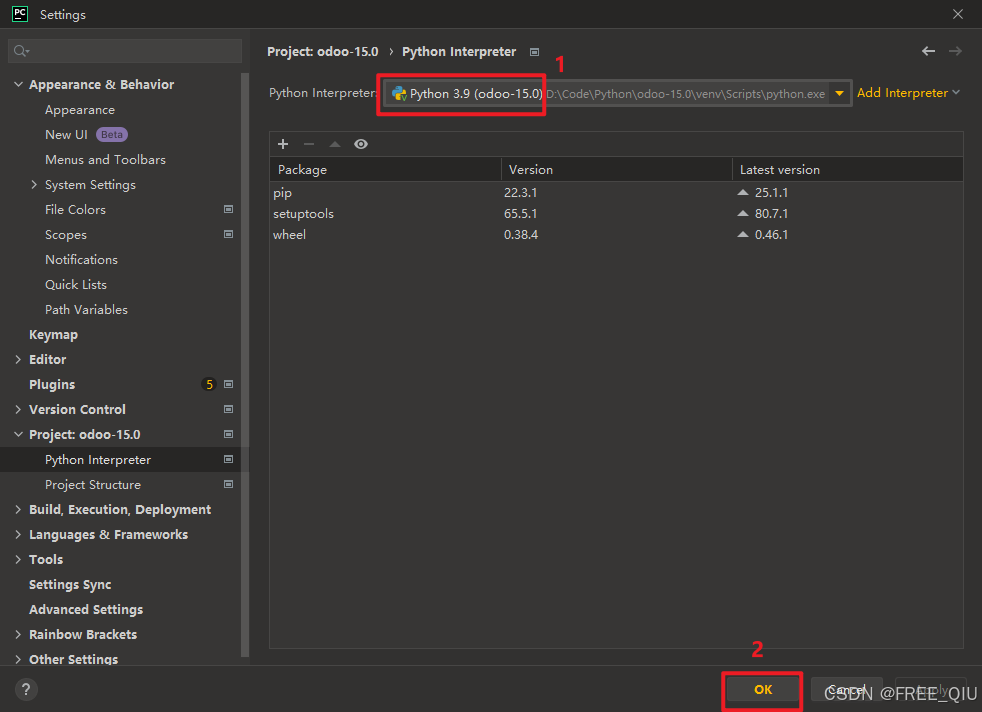Collapse the Project: odoo-15.0 section

click(x=18, y=434)
